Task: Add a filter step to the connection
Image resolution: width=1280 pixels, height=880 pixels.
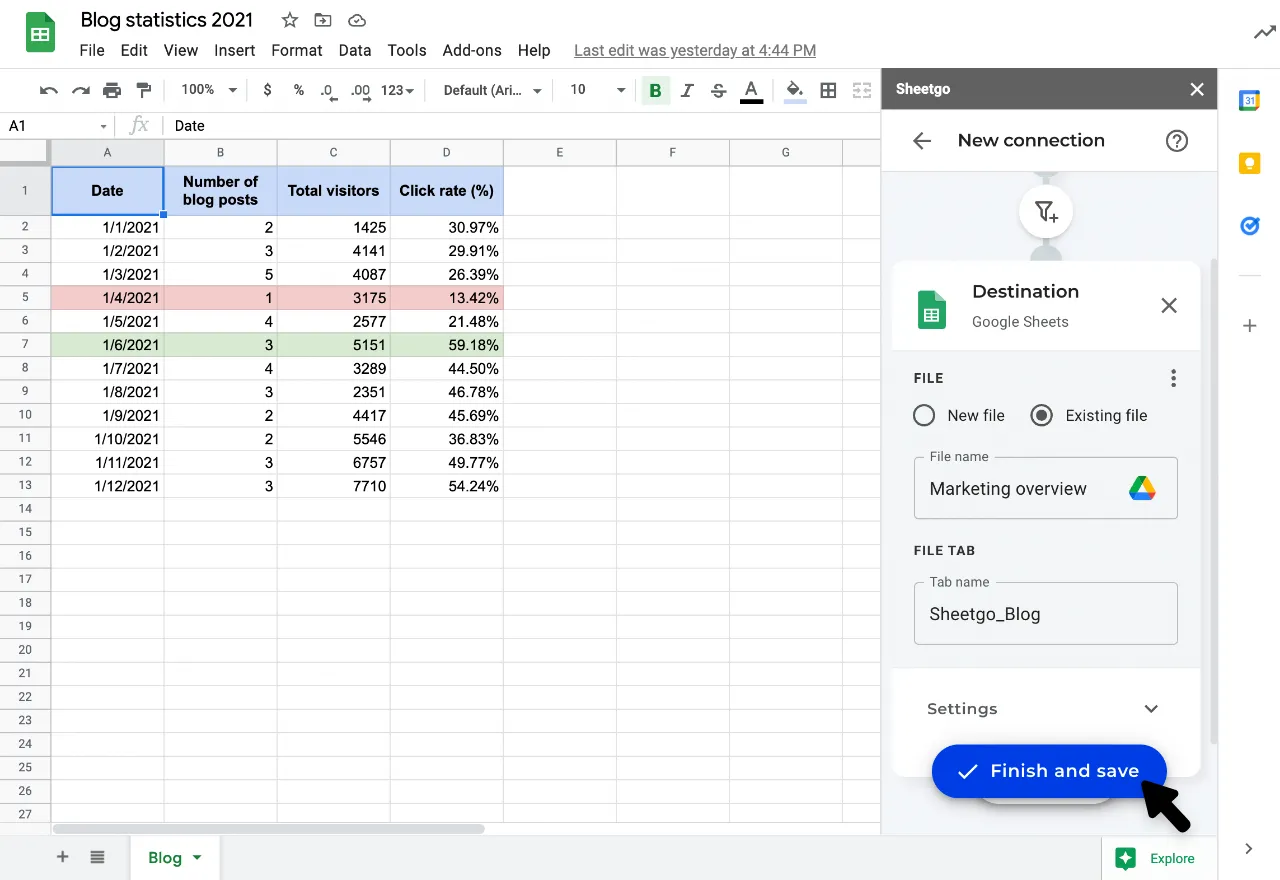Action: click(1046, 211)
